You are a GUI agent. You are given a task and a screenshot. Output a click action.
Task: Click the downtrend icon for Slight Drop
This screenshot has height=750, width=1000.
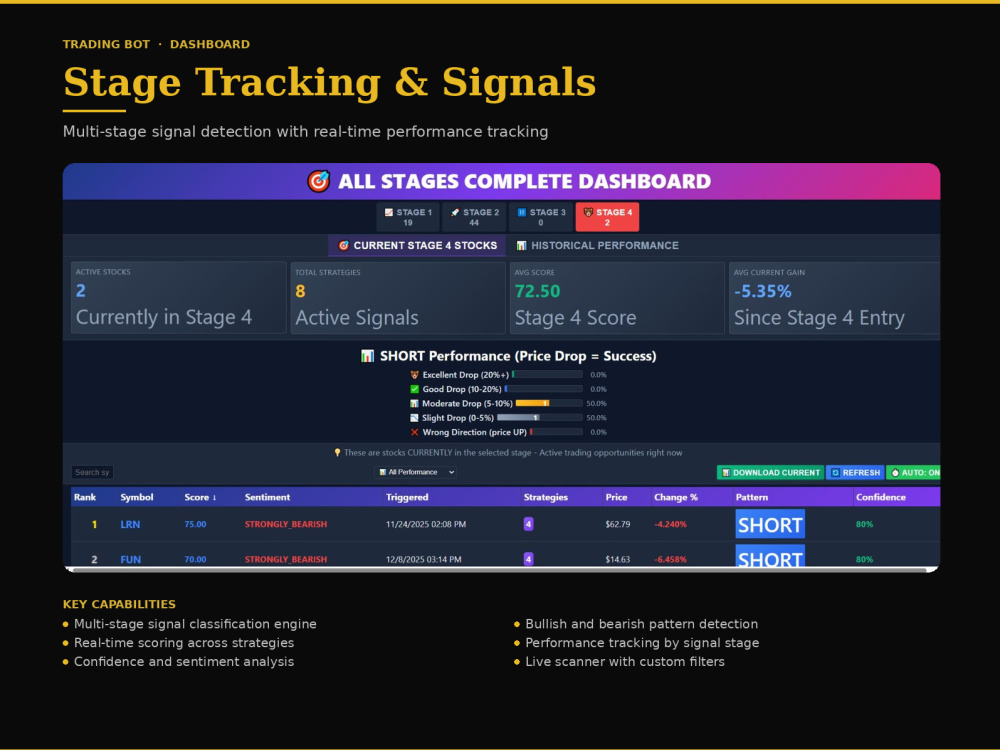point(415,418)
